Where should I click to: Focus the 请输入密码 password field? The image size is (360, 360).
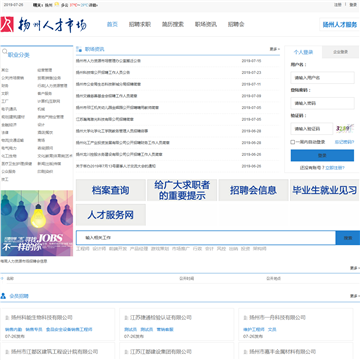pos(322,103)
